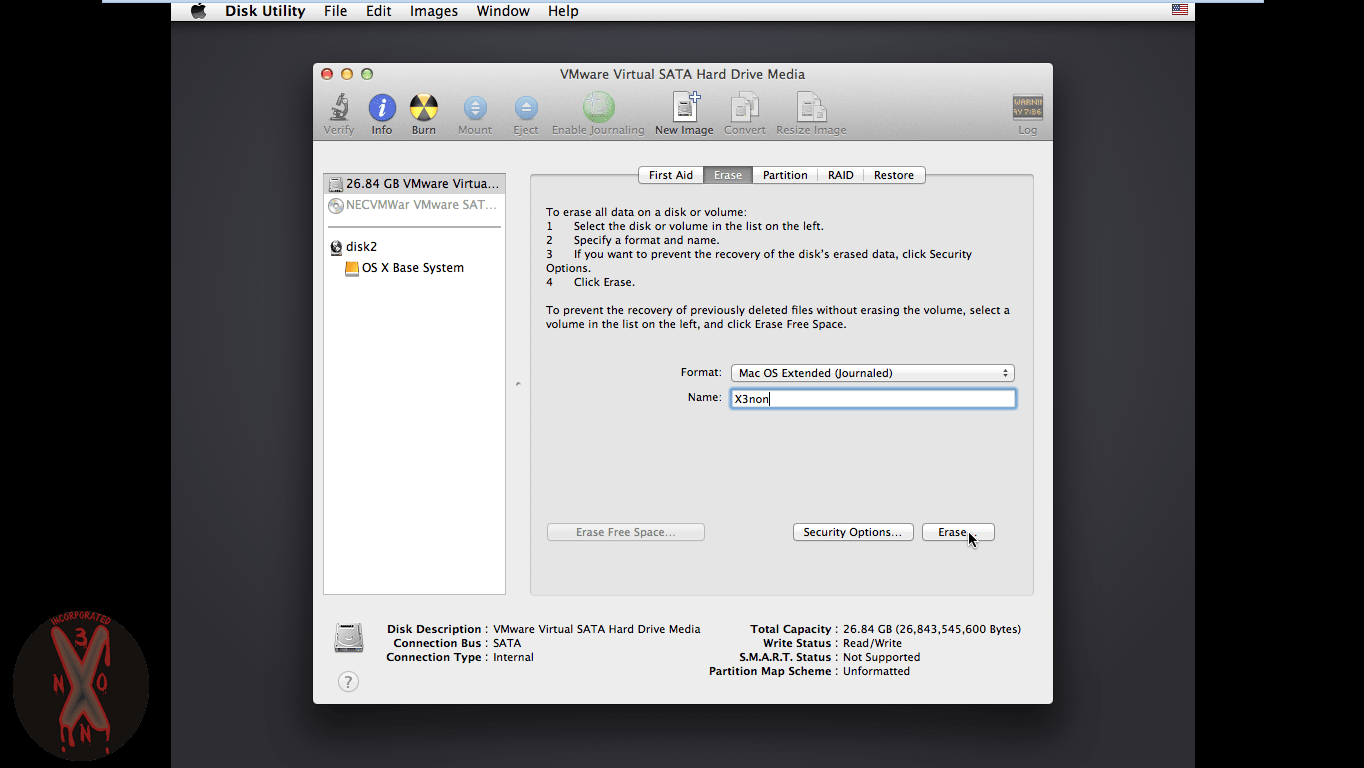Click the Write Status Read/Write value
The image size is (1364, 768).
[872, 643]
